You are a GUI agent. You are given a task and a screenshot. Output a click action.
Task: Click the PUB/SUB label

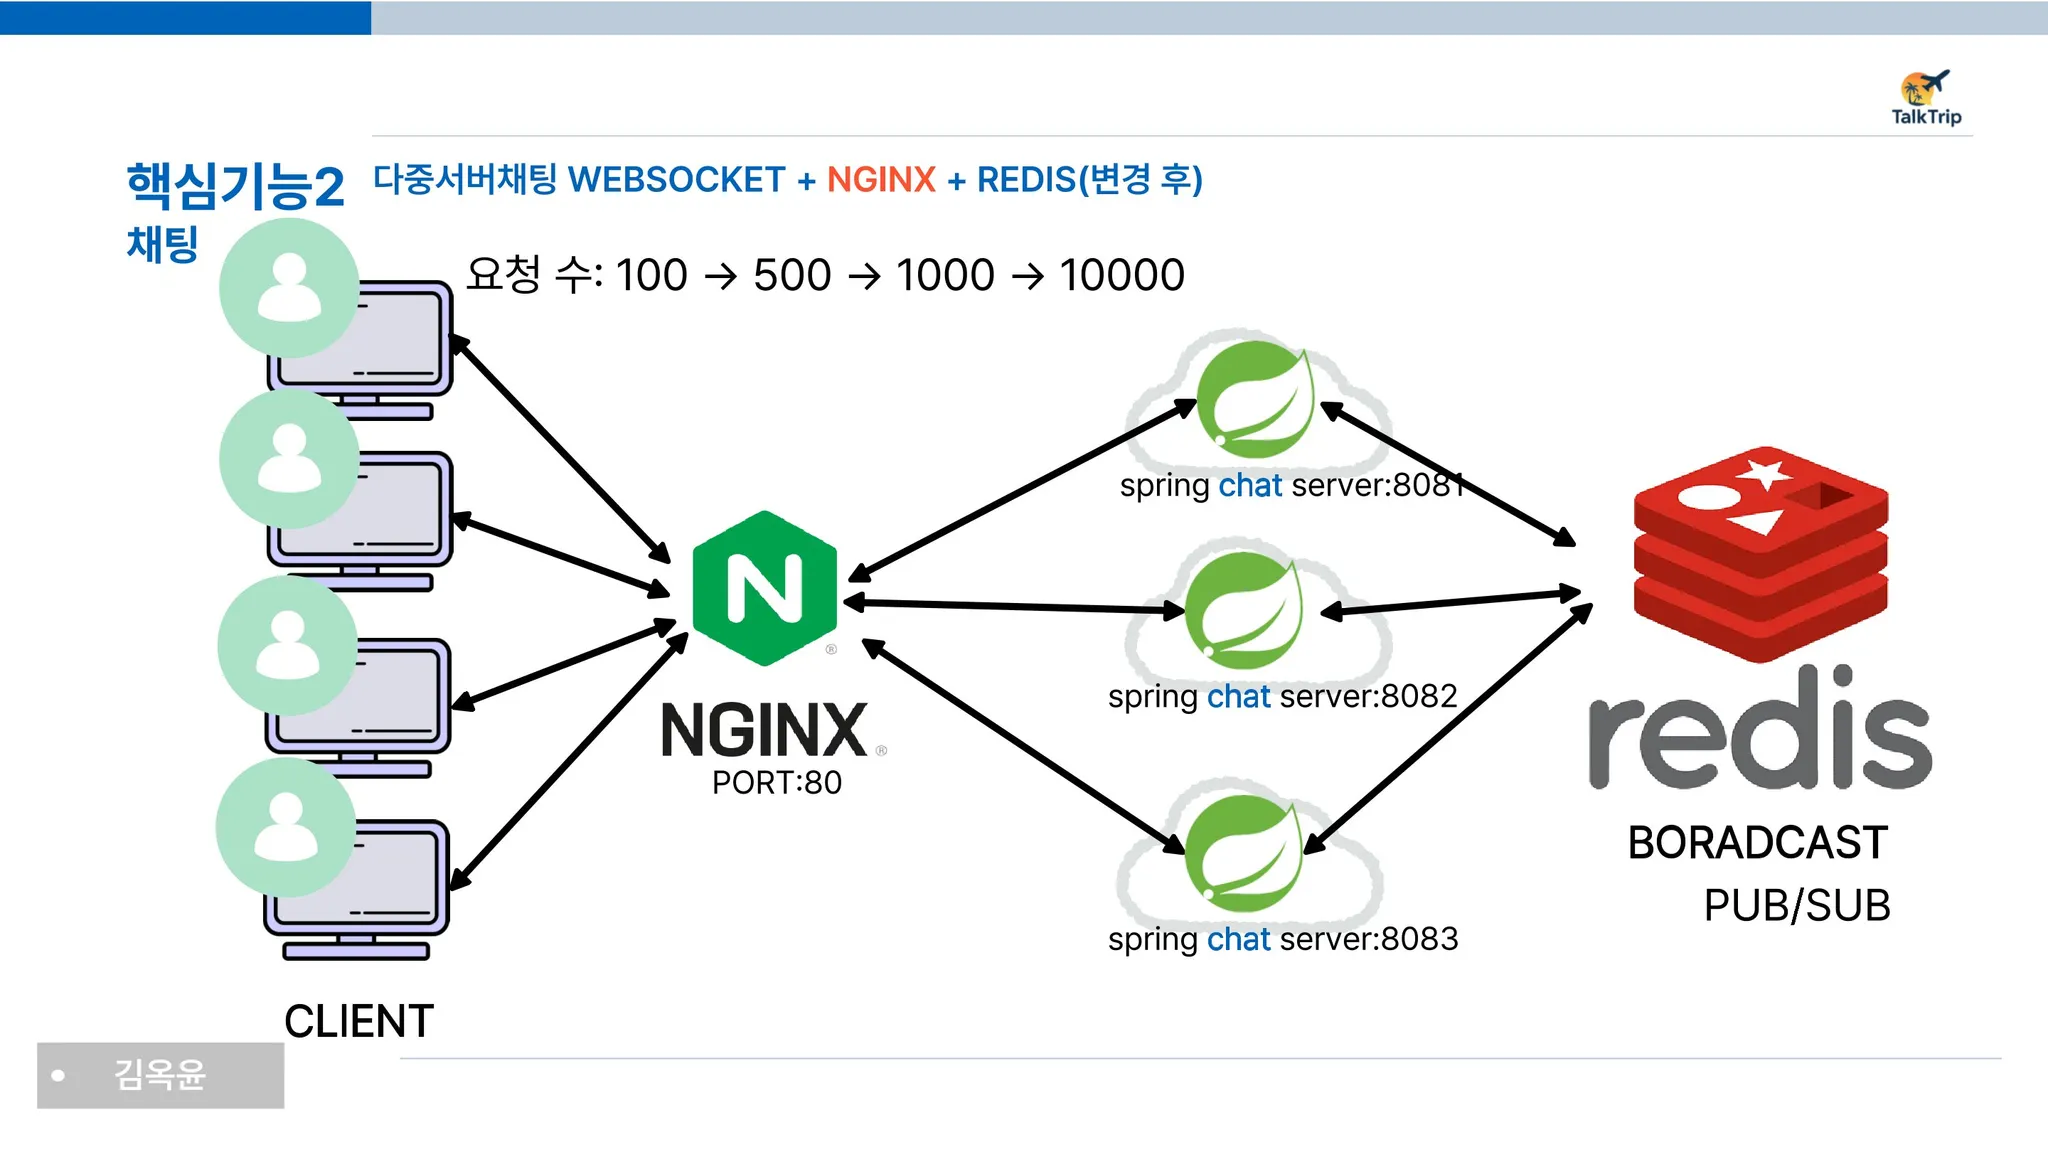point(1796,906)
